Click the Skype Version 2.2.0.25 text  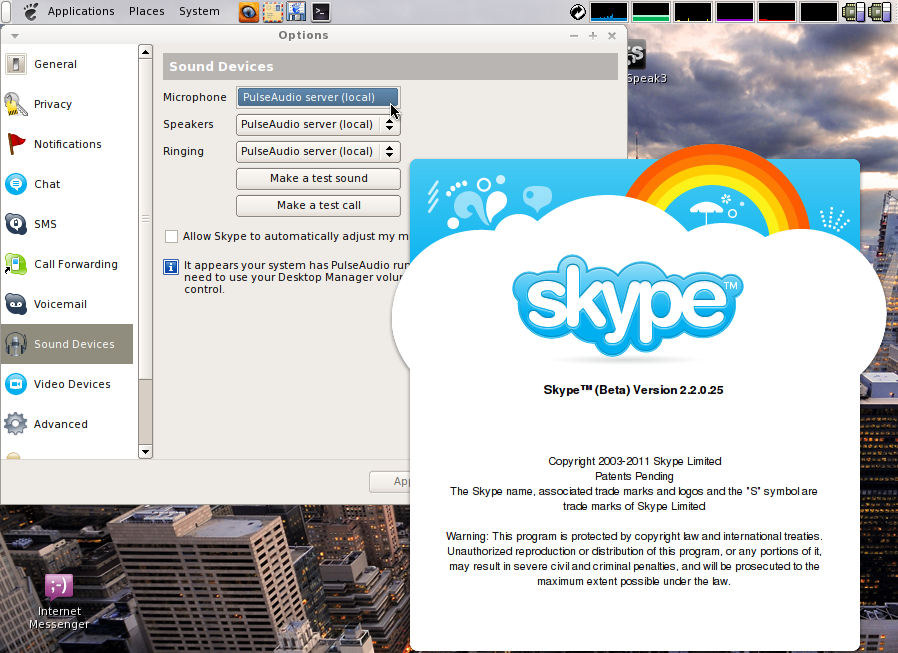(x=633, y=390)
